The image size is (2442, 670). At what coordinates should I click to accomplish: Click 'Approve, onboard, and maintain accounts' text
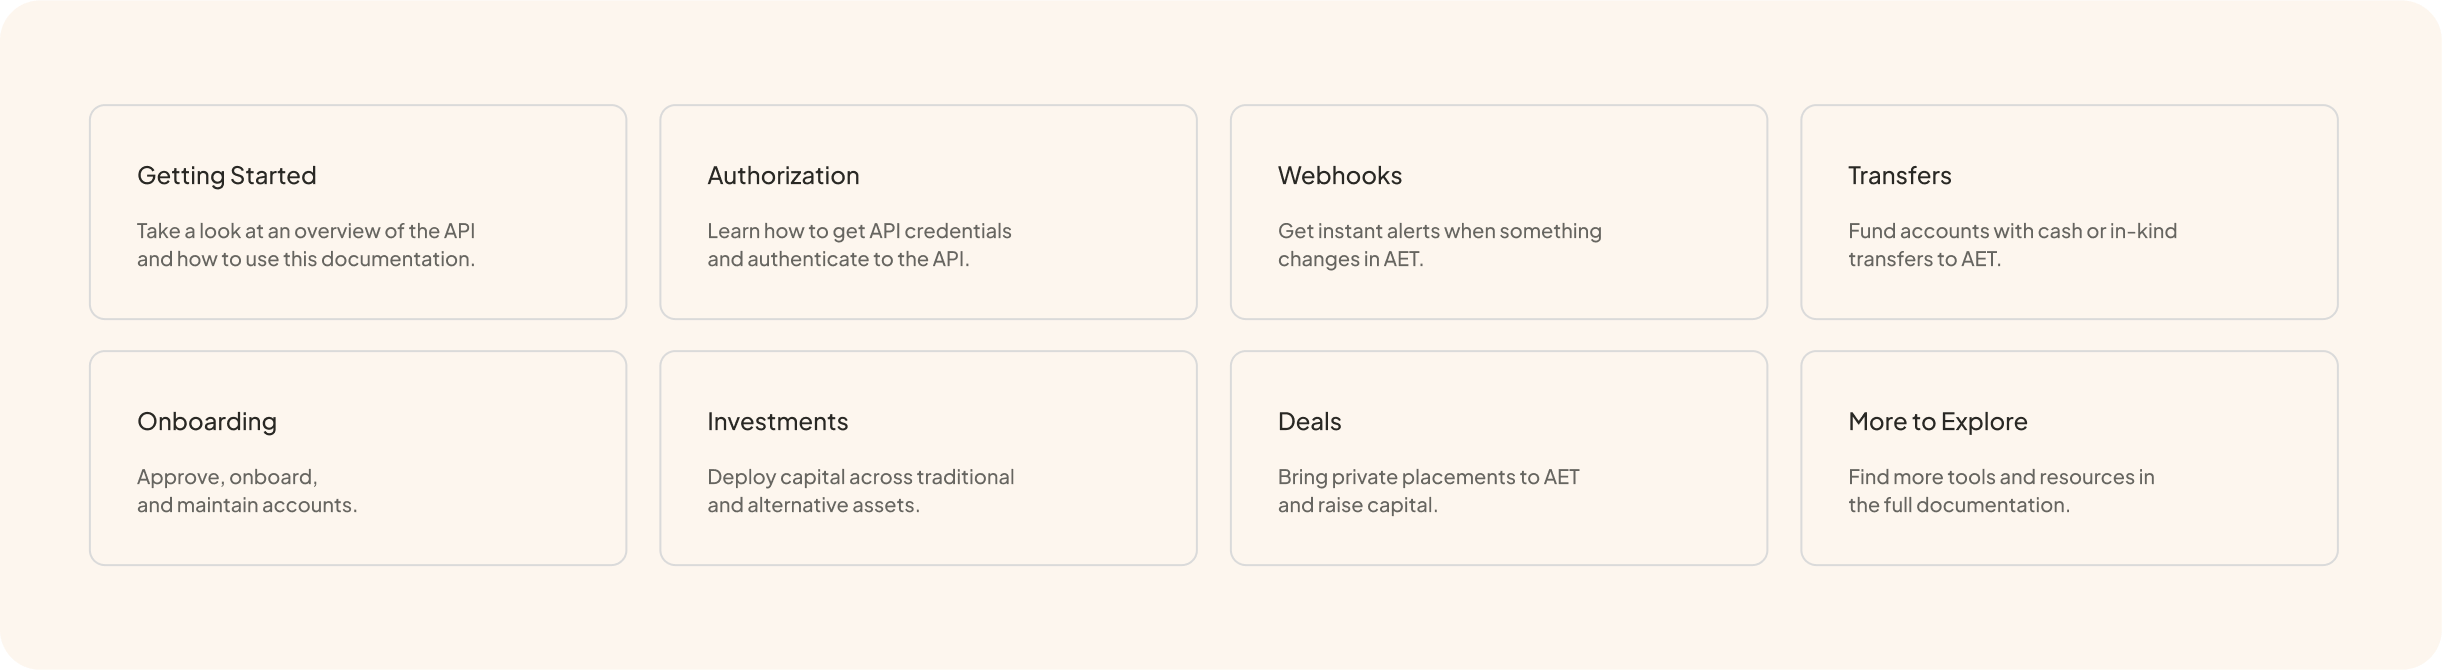247,491
